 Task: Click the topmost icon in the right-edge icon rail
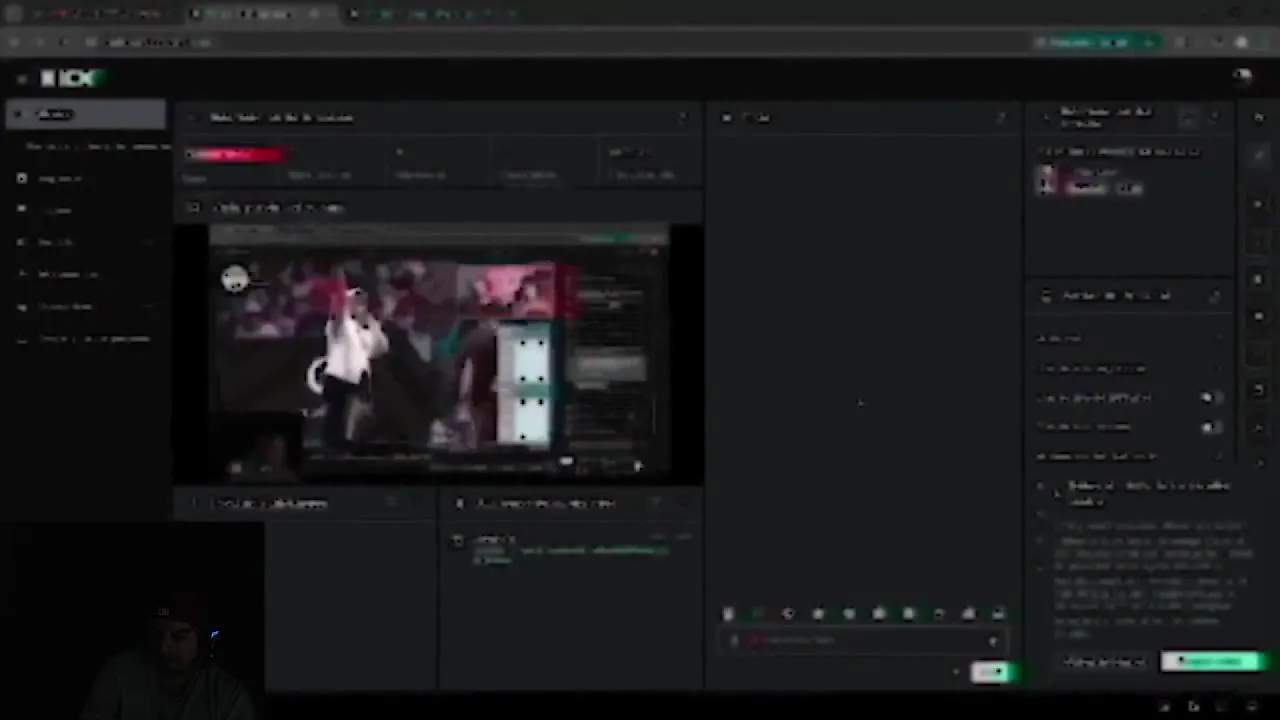coord(1258,118)
